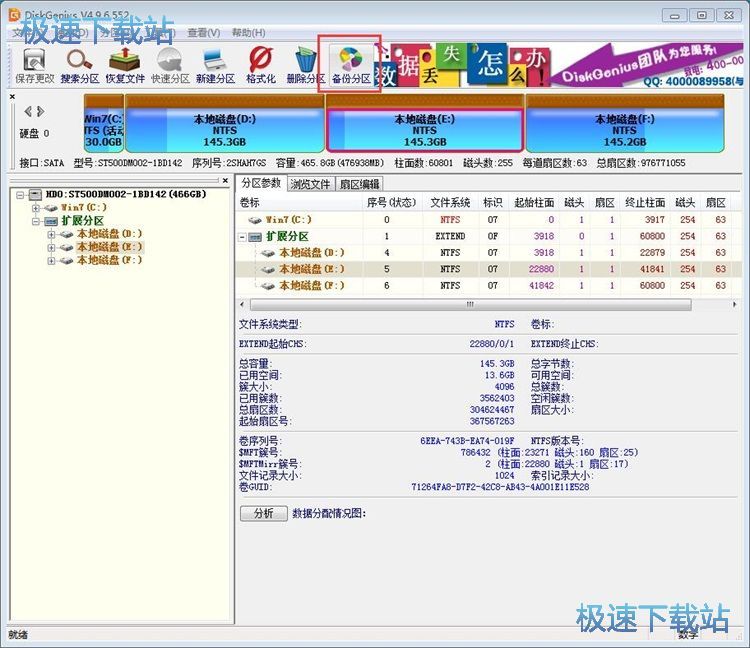Select 本地磁盘(F:) in the left tree
Viewport: 750px width, 648px height.
(110, 260)
